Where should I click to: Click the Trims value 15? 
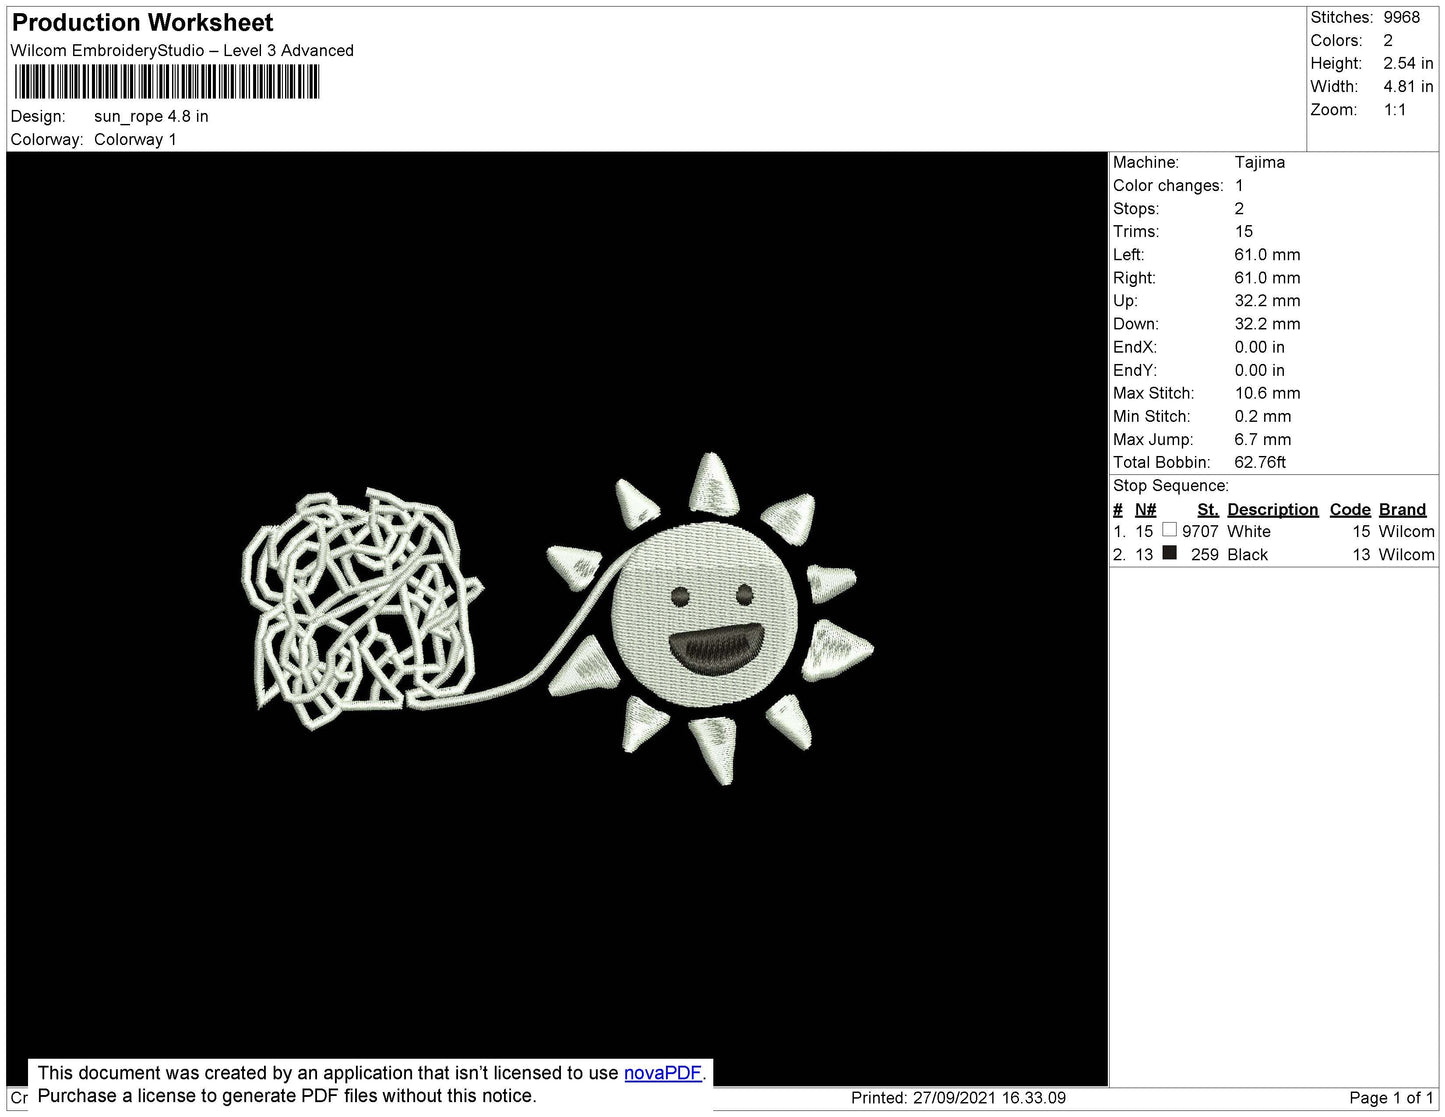(x=1243, y=232)
